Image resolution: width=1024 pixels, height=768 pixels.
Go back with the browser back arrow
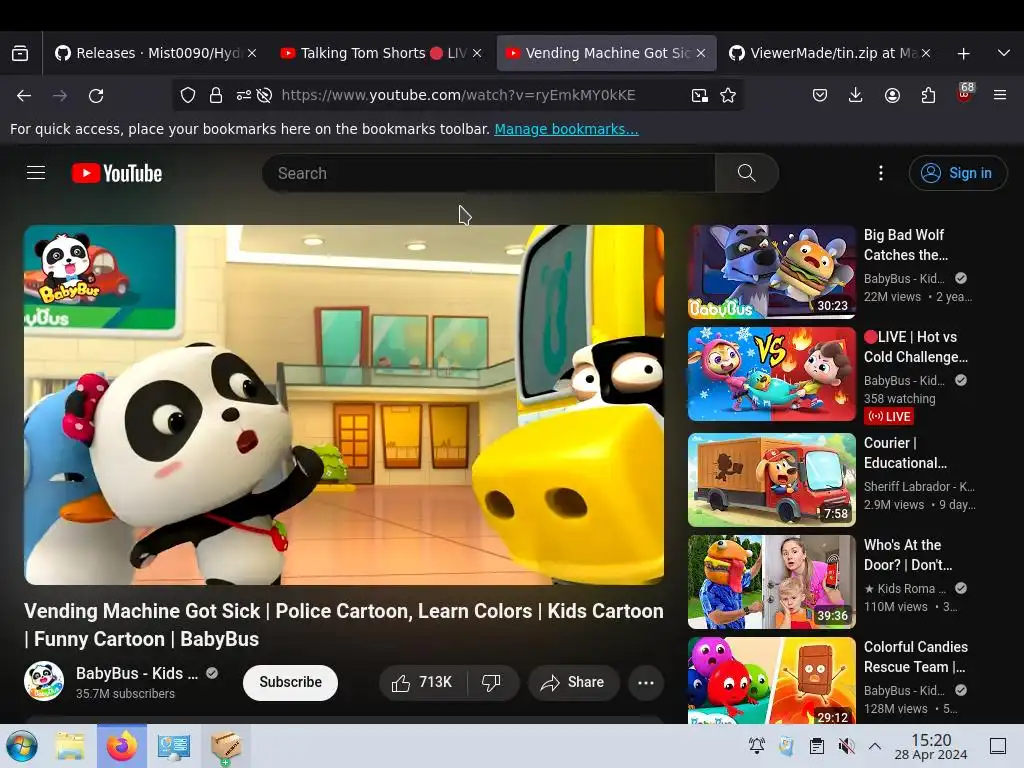(x=24, y=95)
